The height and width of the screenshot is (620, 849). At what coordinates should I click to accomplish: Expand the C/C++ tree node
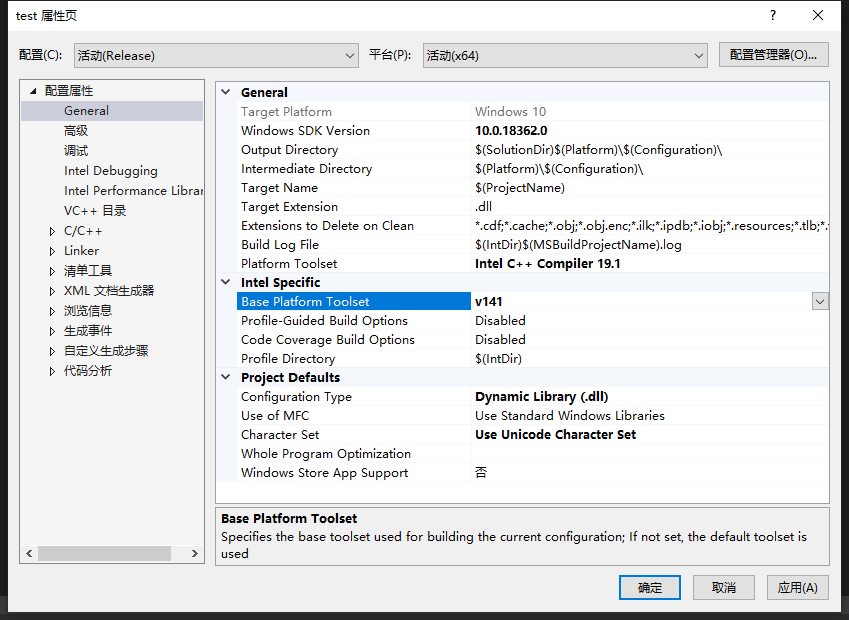[x=53, y=231]
